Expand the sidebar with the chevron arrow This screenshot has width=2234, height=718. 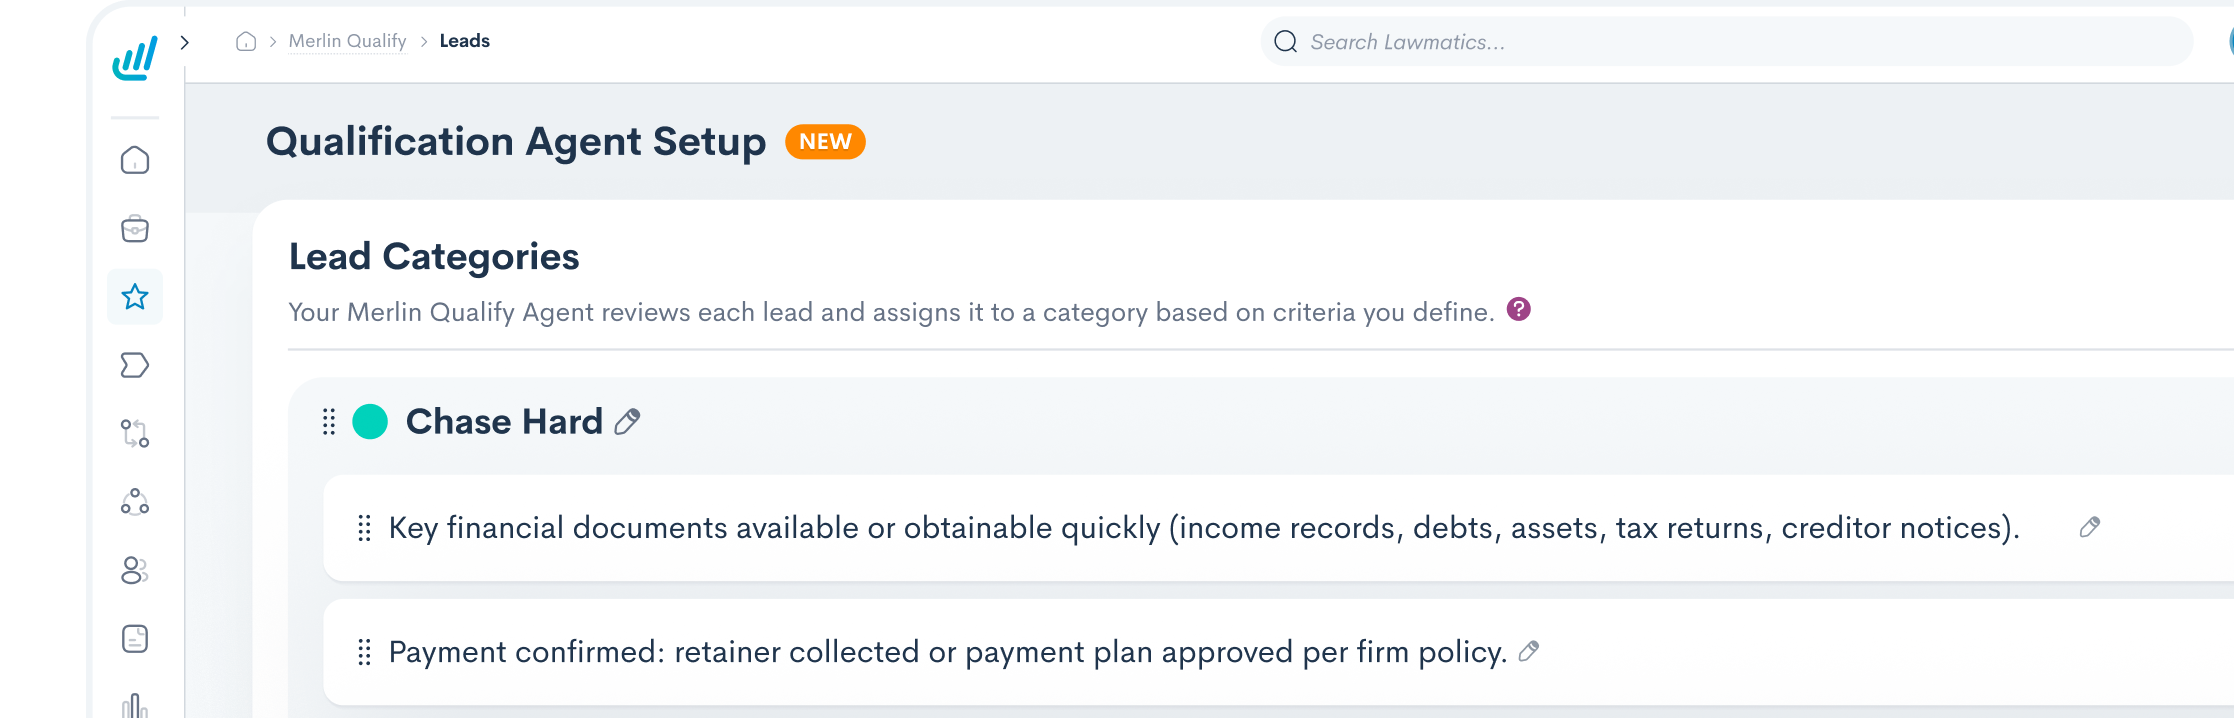[185, 42]
